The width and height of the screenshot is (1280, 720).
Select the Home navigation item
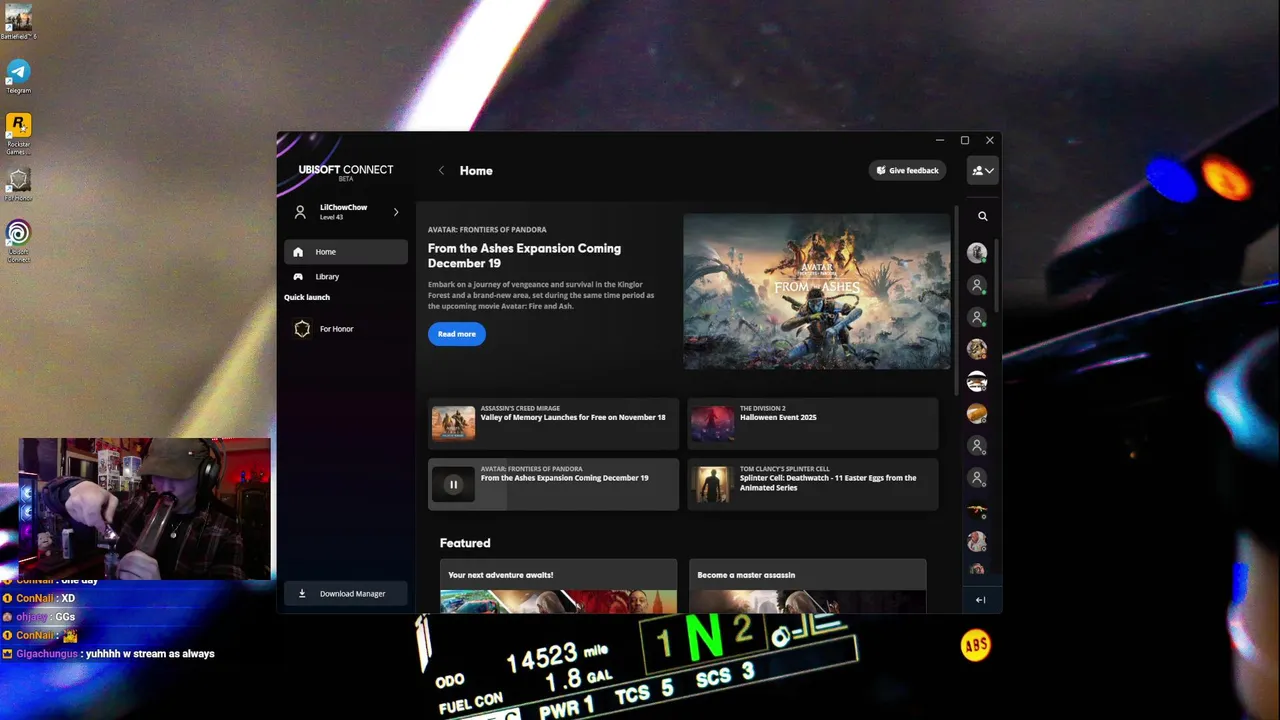tap(345, 252)
